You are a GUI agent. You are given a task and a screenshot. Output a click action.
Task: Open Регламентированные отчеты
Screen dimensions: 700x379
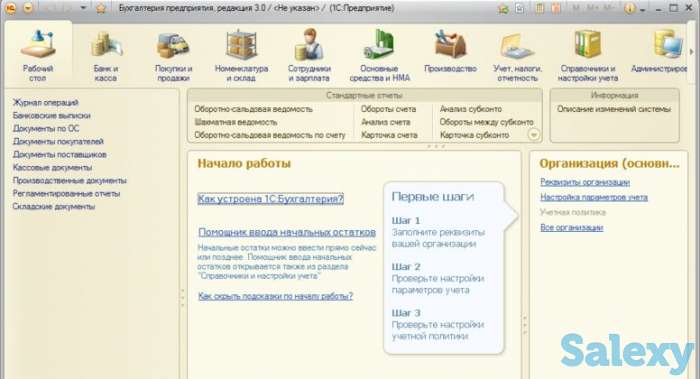(x=67, y=193)
